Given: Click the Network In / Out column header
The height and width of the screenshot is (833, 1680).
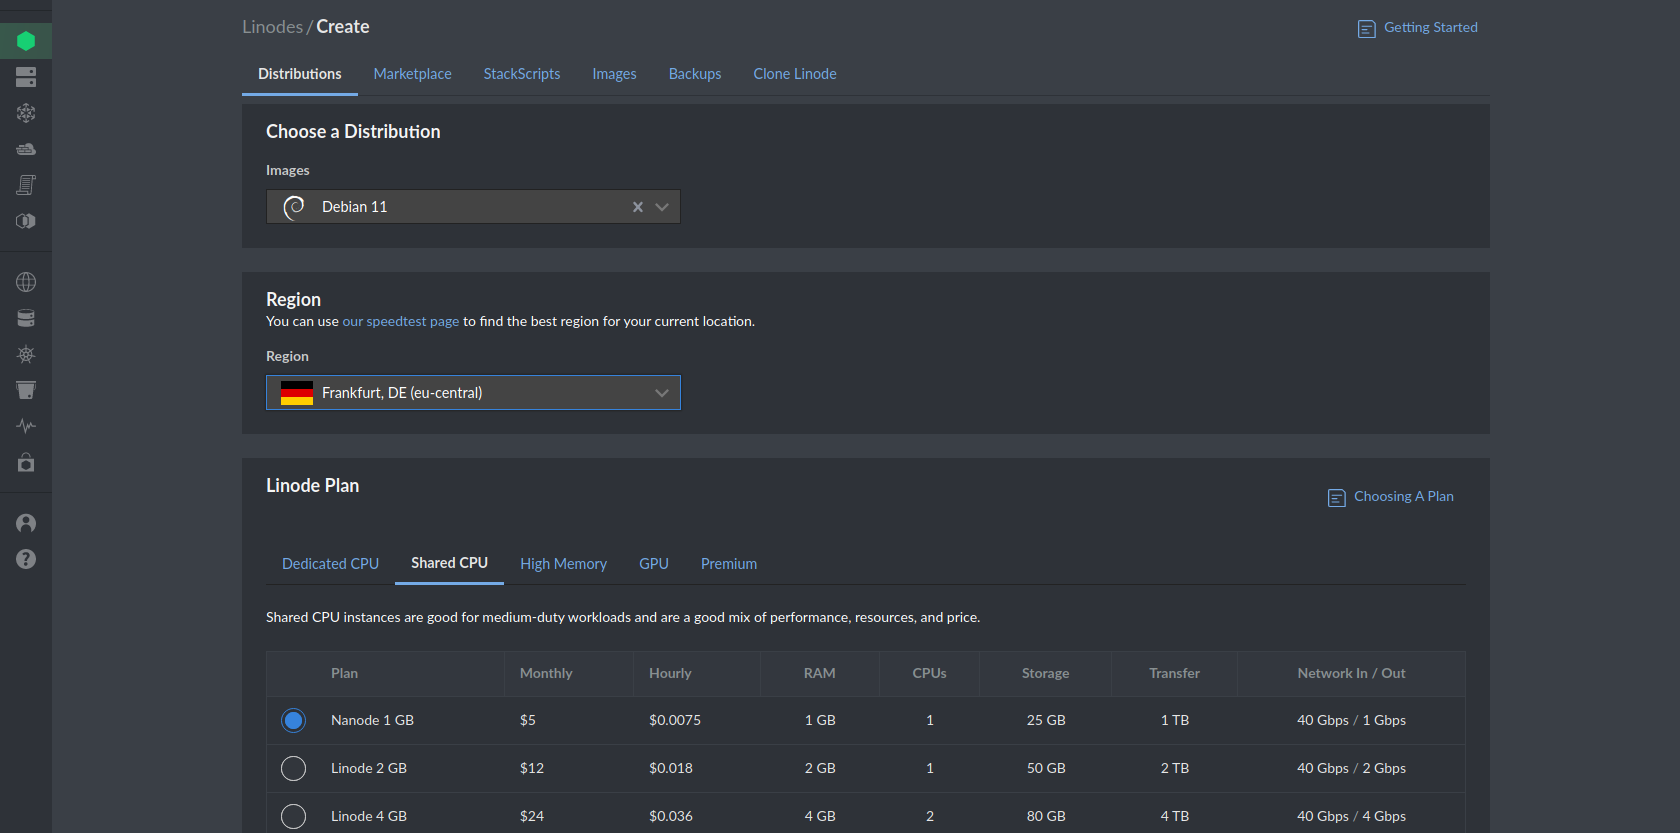Looking at the screenshot, I should pos(1351,674).
